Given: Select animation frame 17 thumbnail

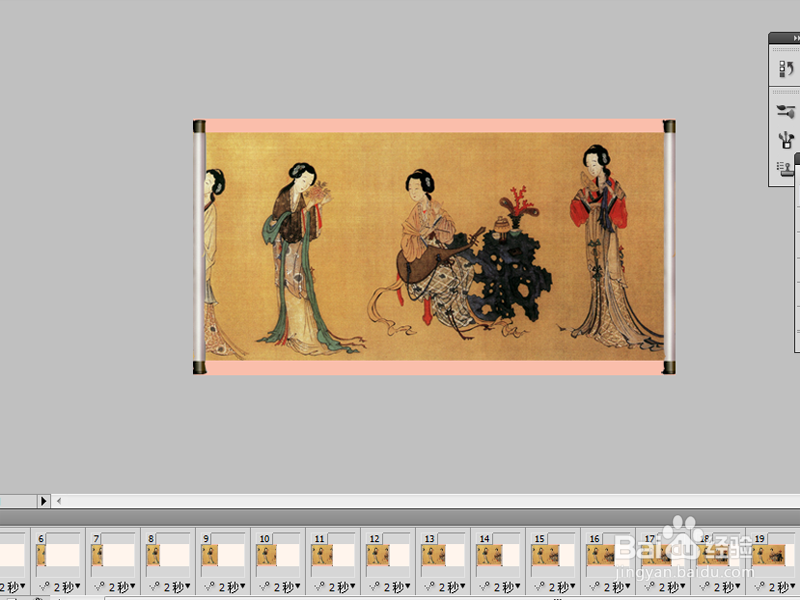Looking at the screenshot, I should 664,555.
